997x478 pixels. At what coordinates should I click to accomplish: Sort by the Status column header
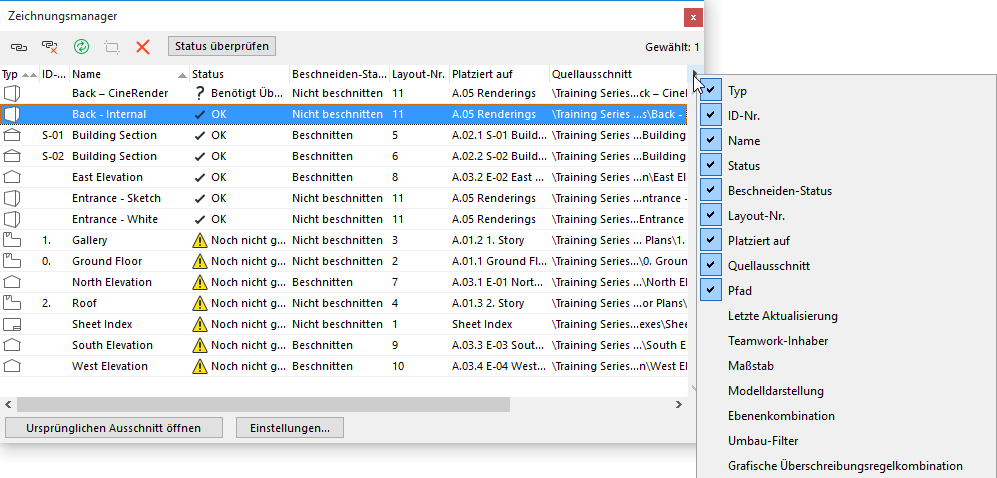(x=239, y=74)
